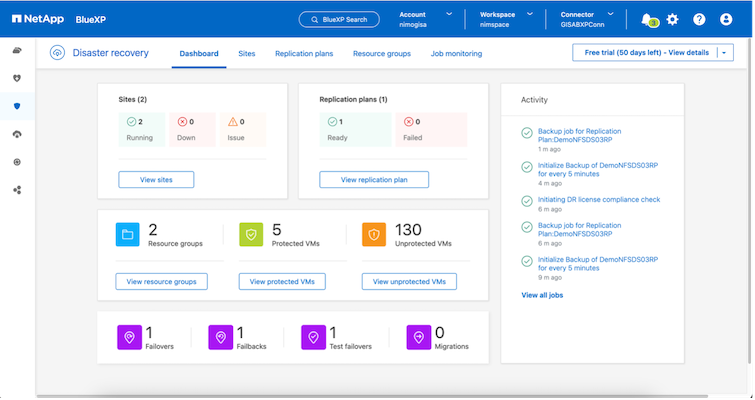Viewport: 755px width, 400px height.
Task: Switch to the Replication plans tab
Action: pos(306,54)
